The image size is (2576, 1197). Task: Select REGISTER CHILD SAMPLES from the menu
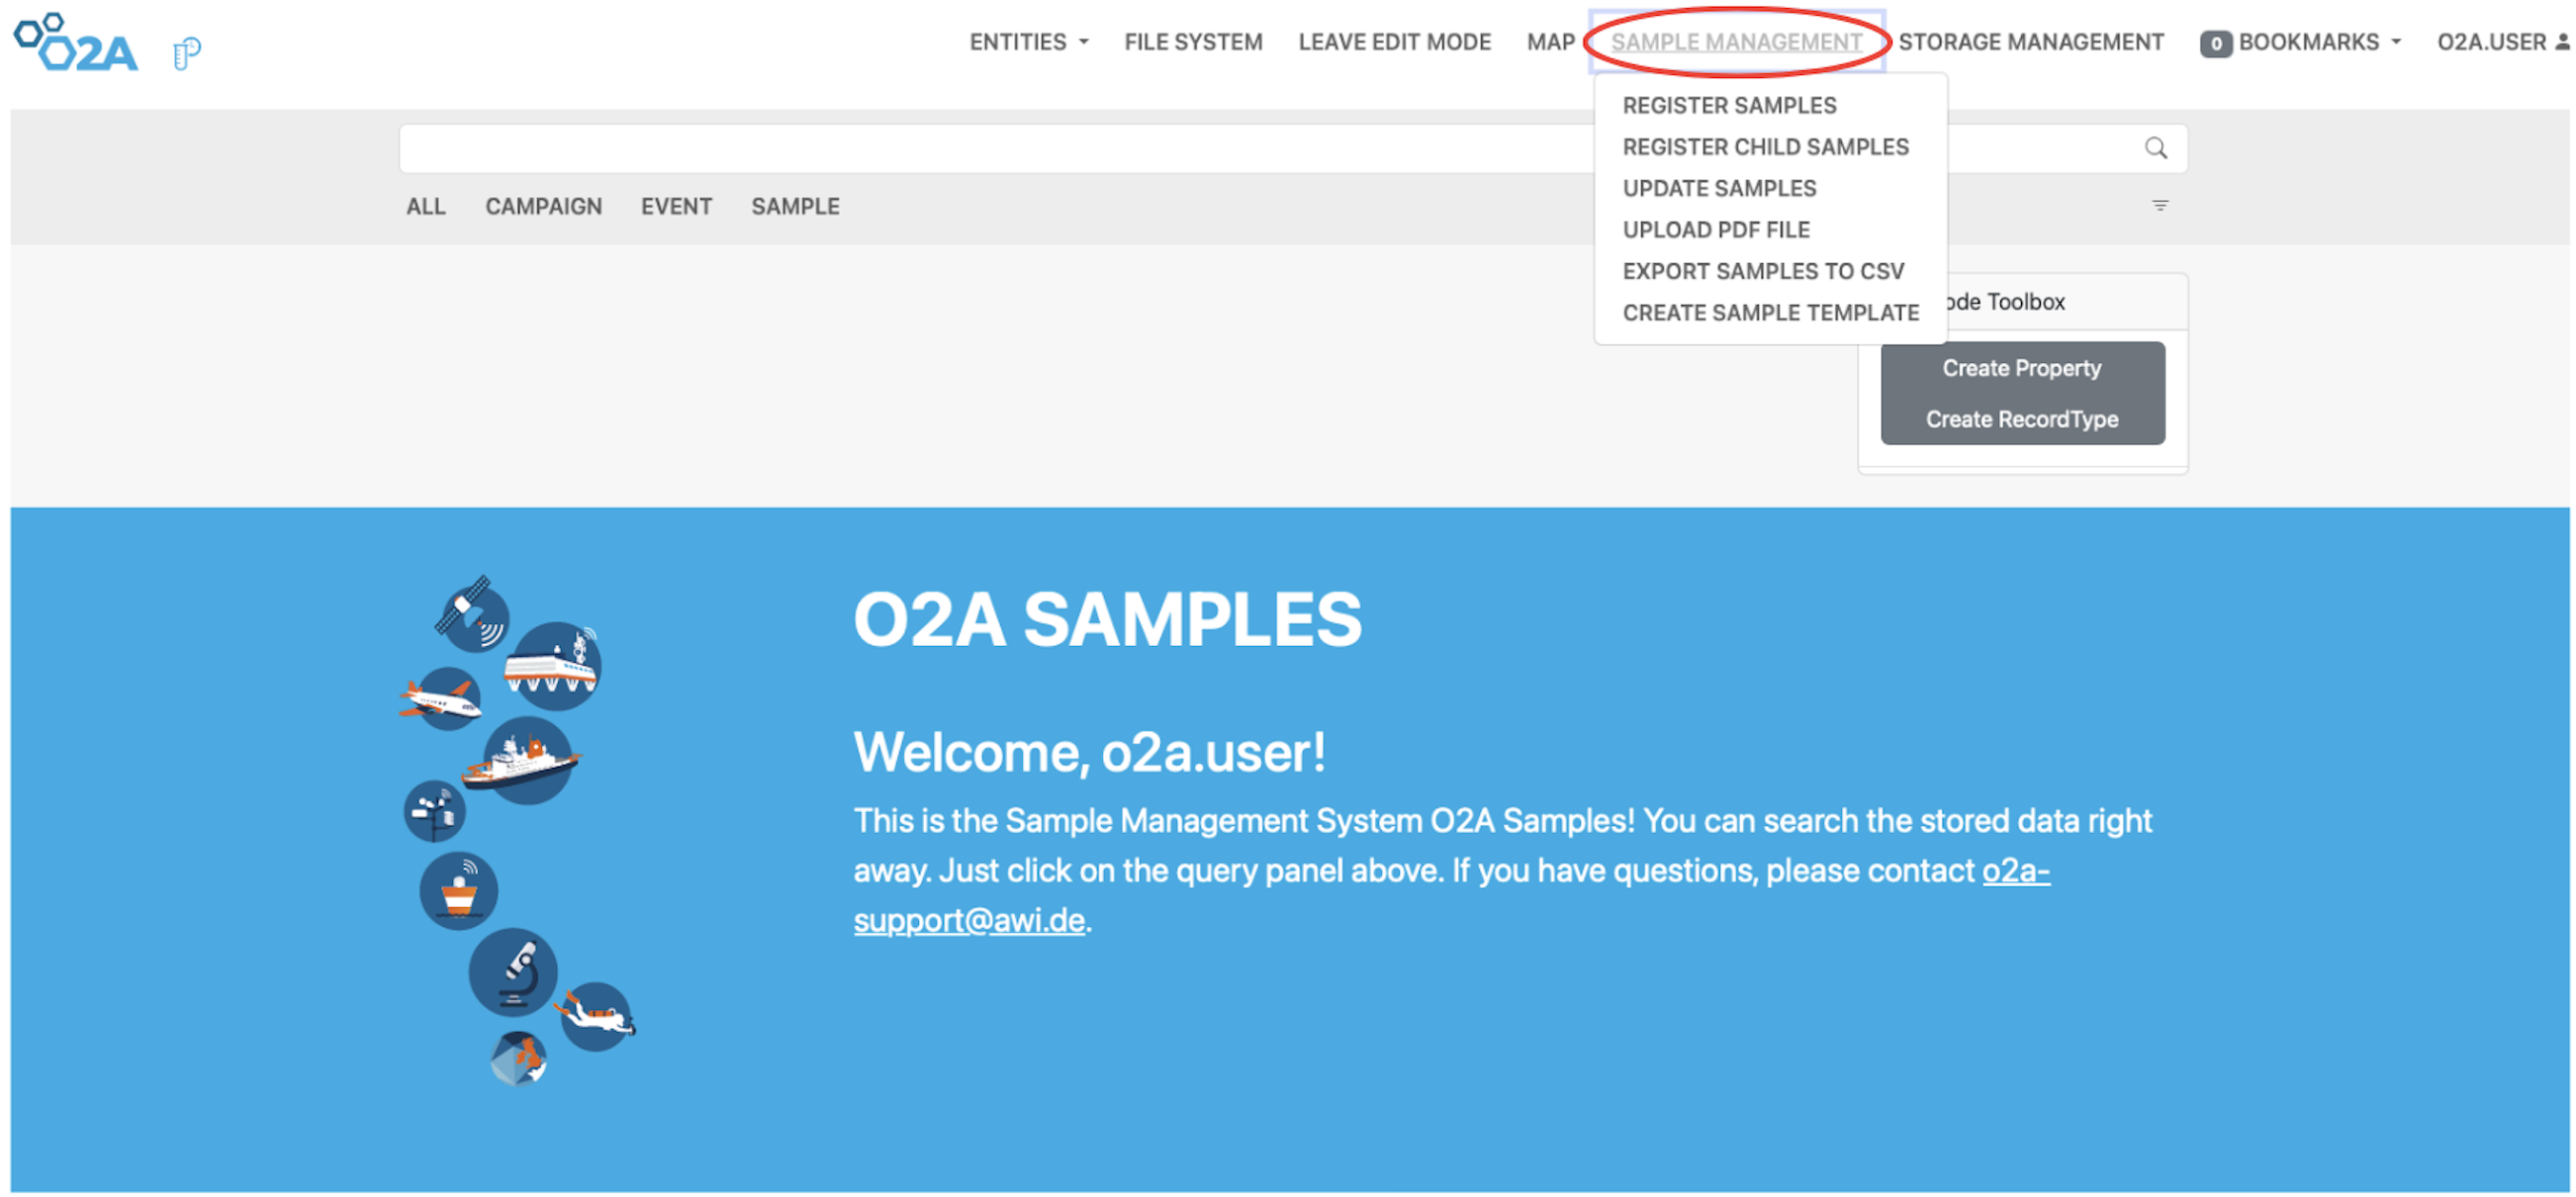coord(1765,146)
